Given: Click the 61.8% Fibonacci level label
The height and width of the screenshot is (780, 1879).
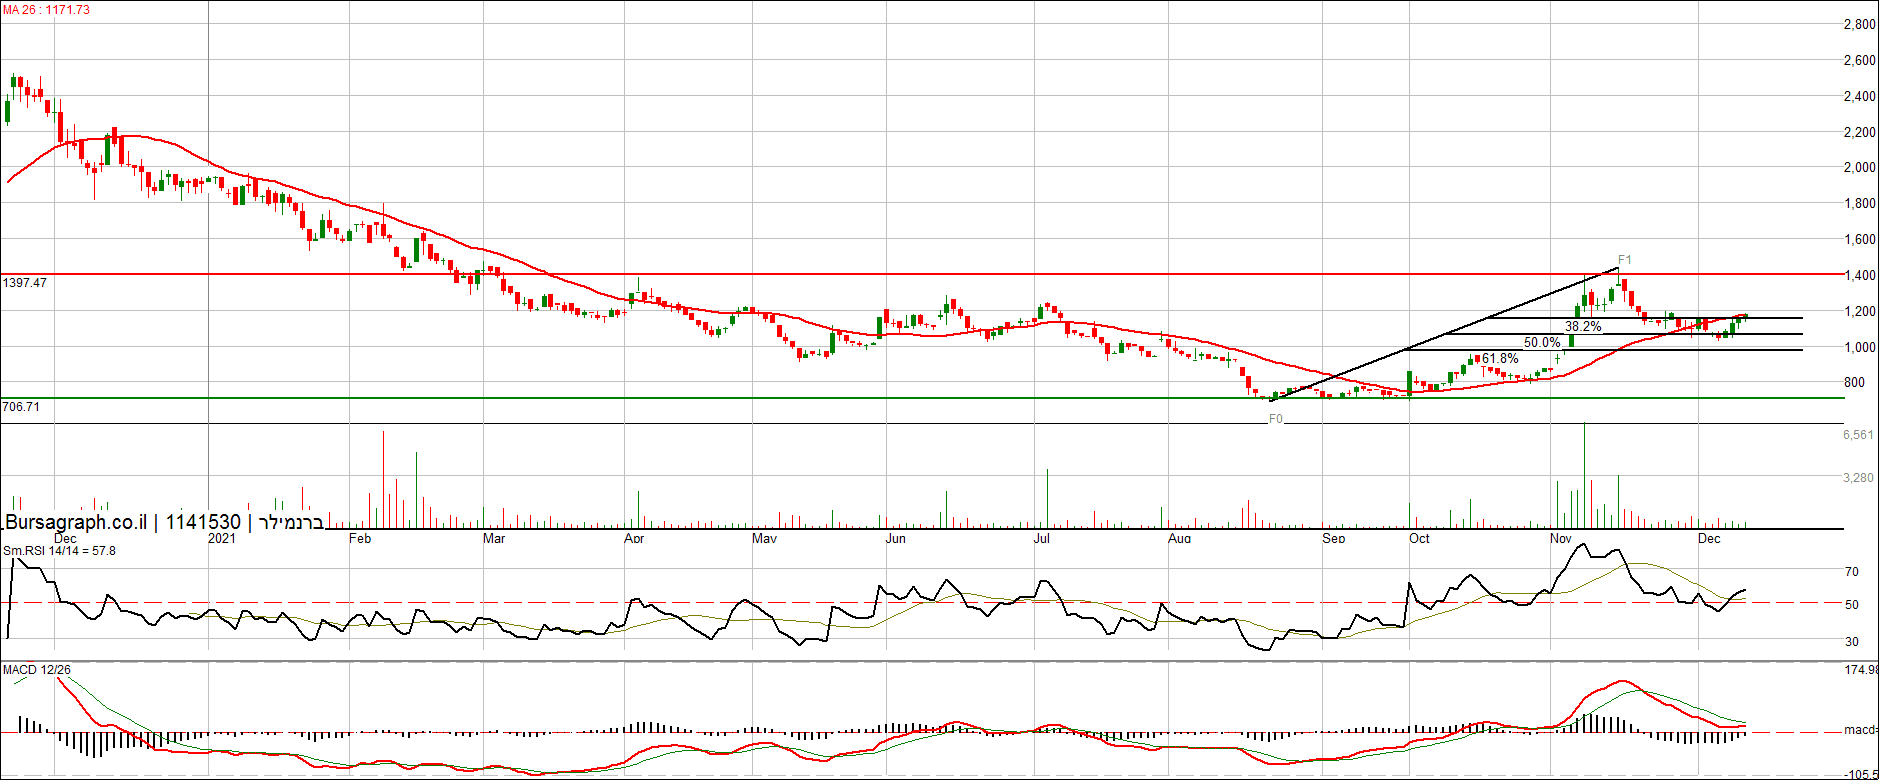Looking at the screenshot, I should 1500,359.
